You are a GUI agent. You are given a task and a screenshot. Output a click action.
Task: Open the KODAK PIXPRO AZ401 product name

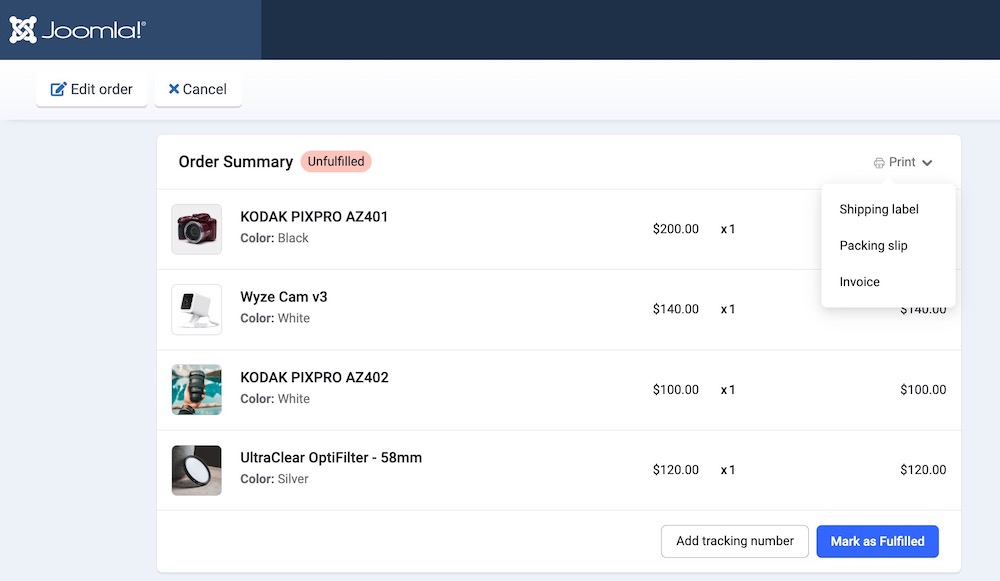pyautogui.click(x=314, y=216)
